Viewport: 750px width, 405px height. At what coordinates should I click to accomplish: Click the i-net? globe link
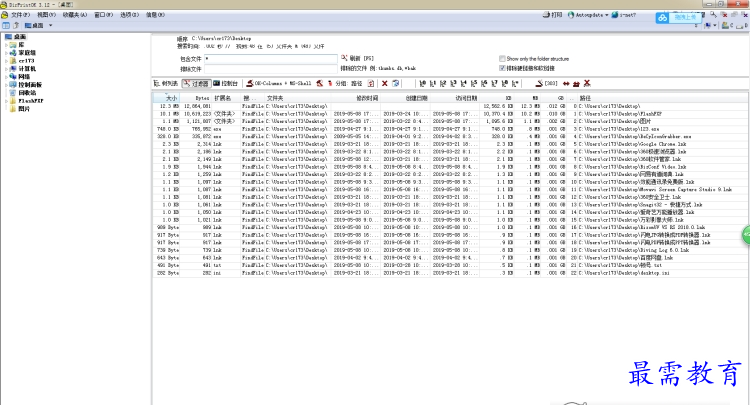[x=624, y=15]
